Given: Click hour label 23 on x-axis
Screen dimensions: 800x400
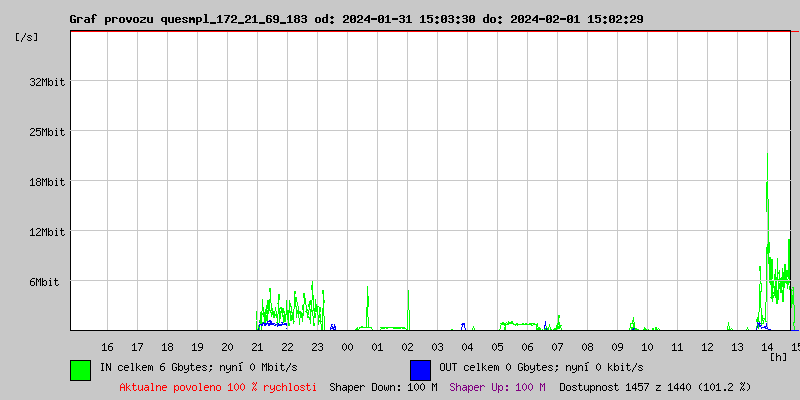Looking at the screenshot, I should tap(317, 347).
